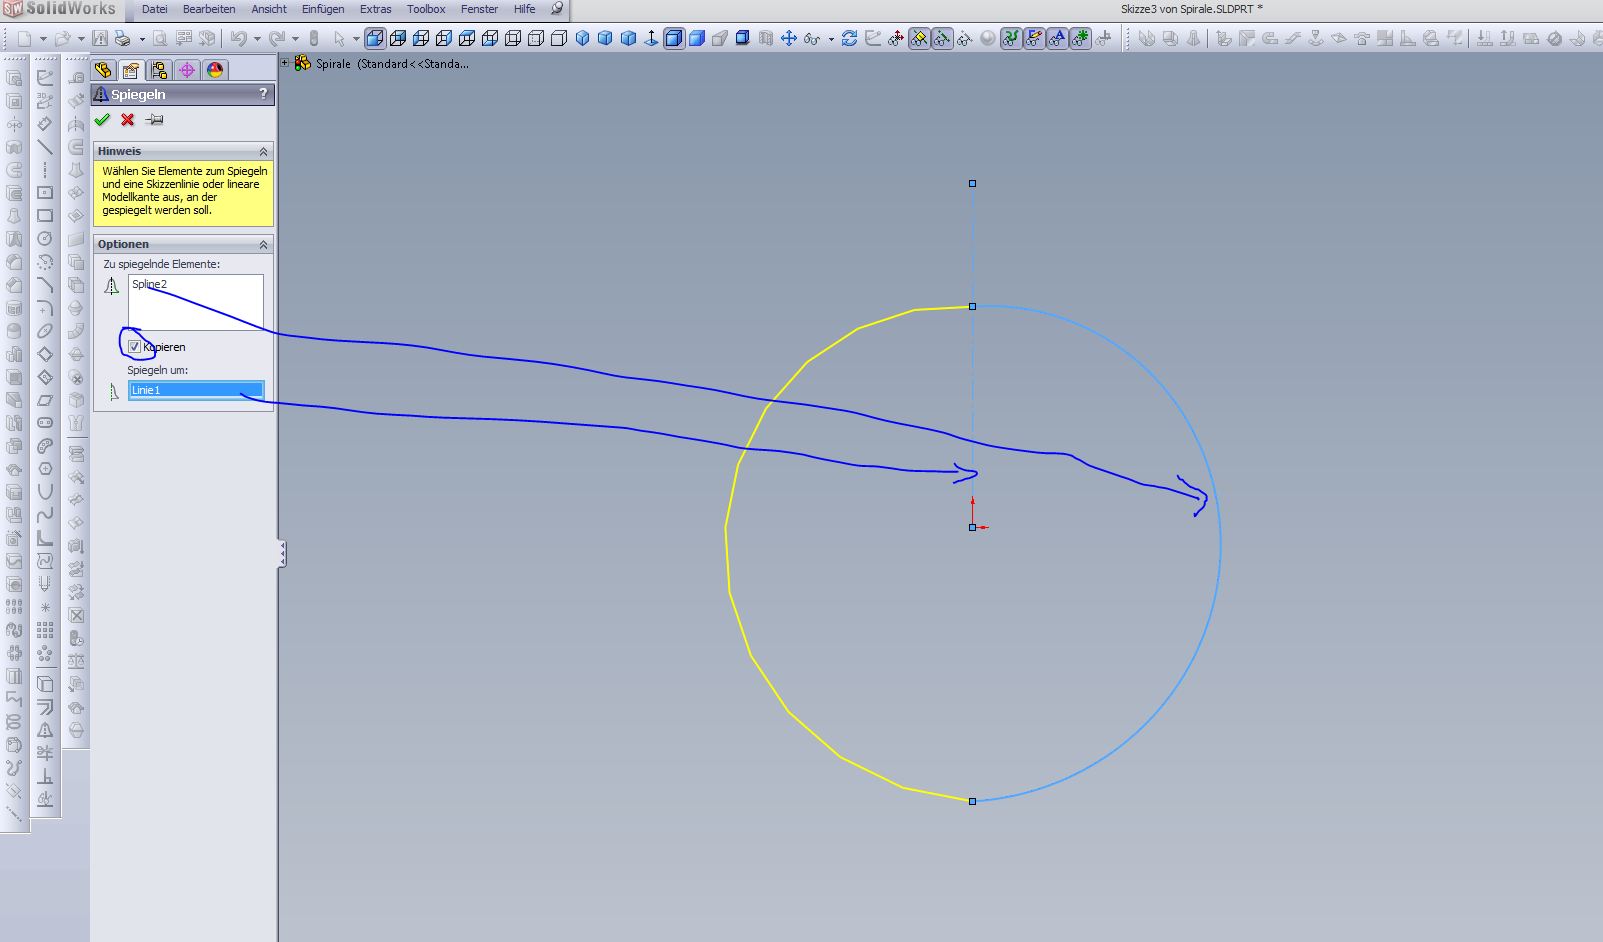
Task: Open the Extras menu
Action: [376, 9]
